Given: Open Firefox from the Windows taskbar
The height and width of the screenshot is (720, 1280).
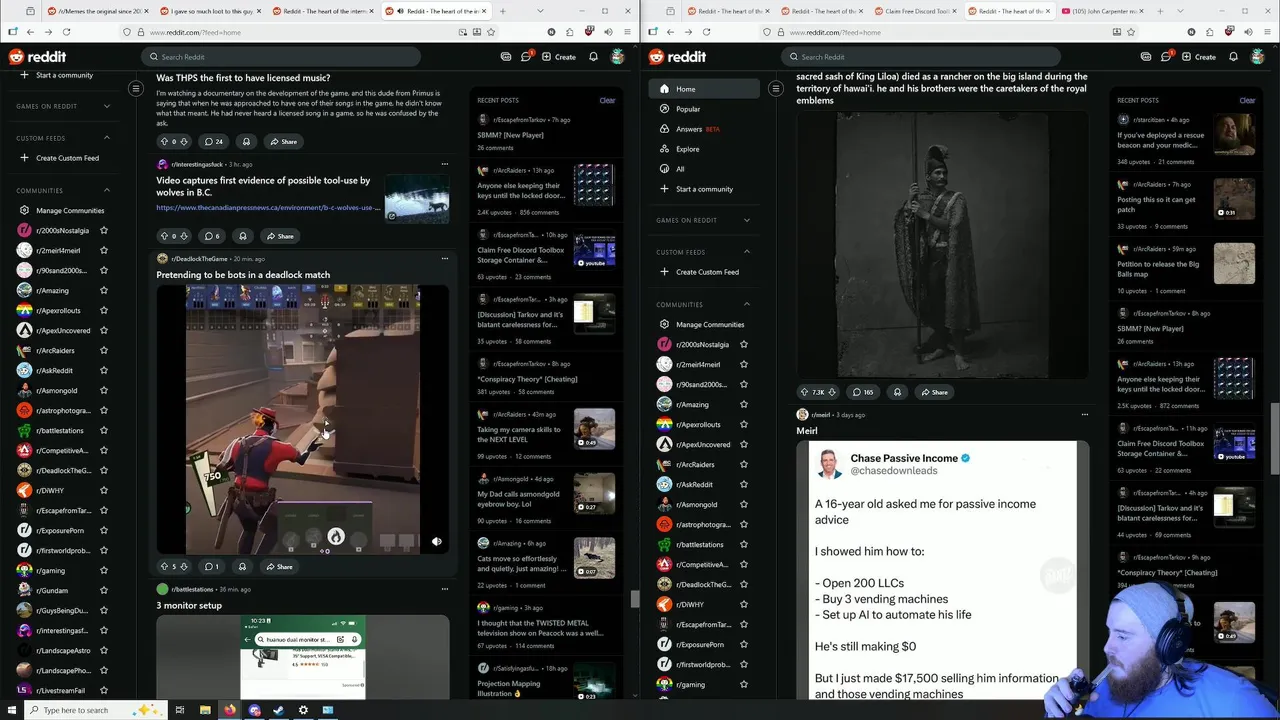Looking at the screenshot, I should coord(230,710).
